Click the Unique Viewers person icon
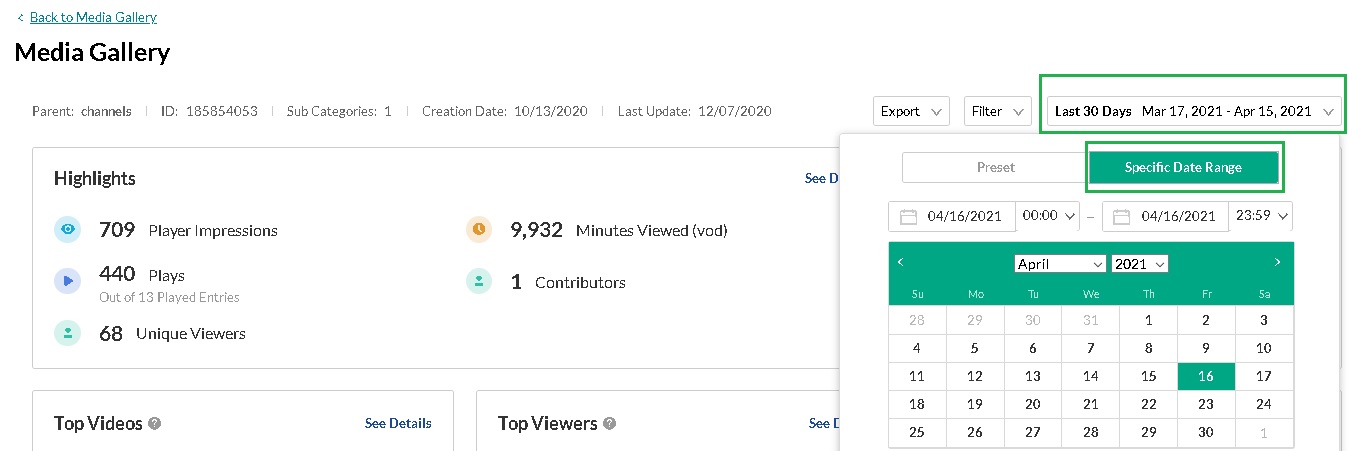Screen dimensions: 1348x451 (67, 333)
